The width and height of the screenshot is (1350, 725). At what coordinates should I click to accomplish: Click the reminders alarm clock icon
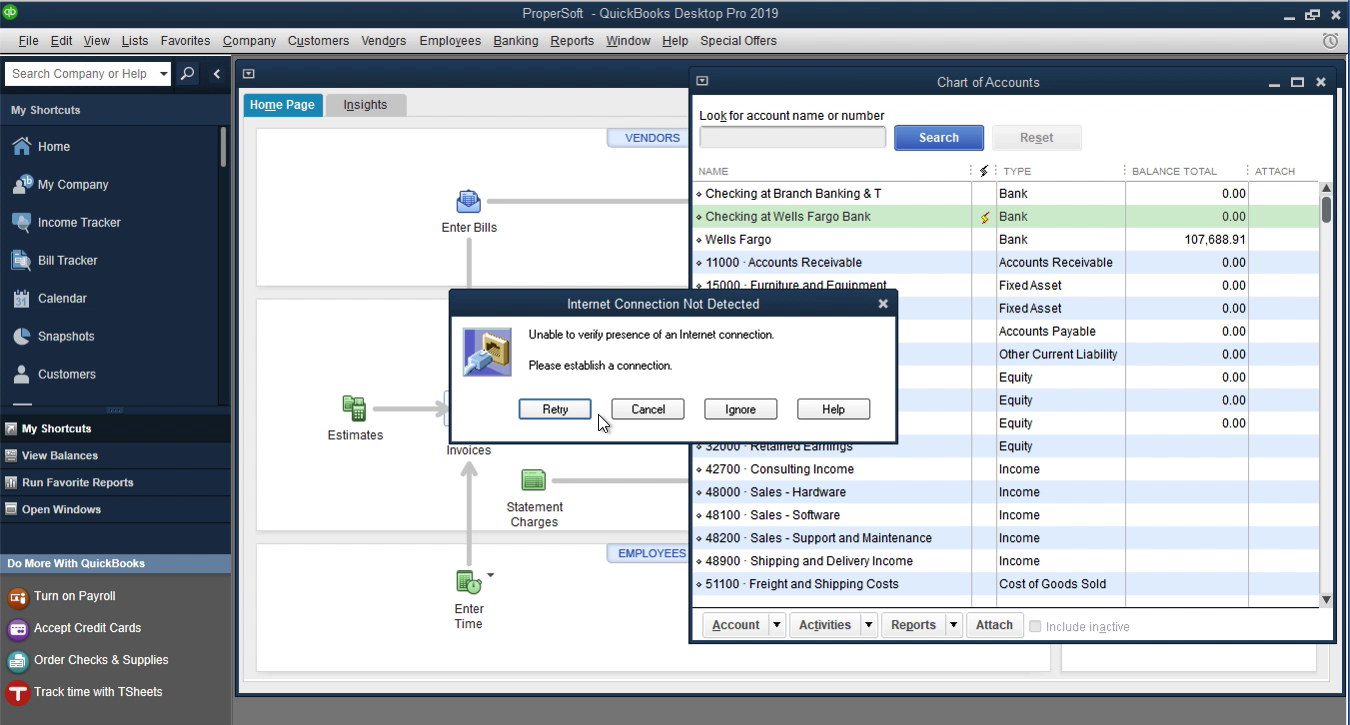tap(1330, 41)
